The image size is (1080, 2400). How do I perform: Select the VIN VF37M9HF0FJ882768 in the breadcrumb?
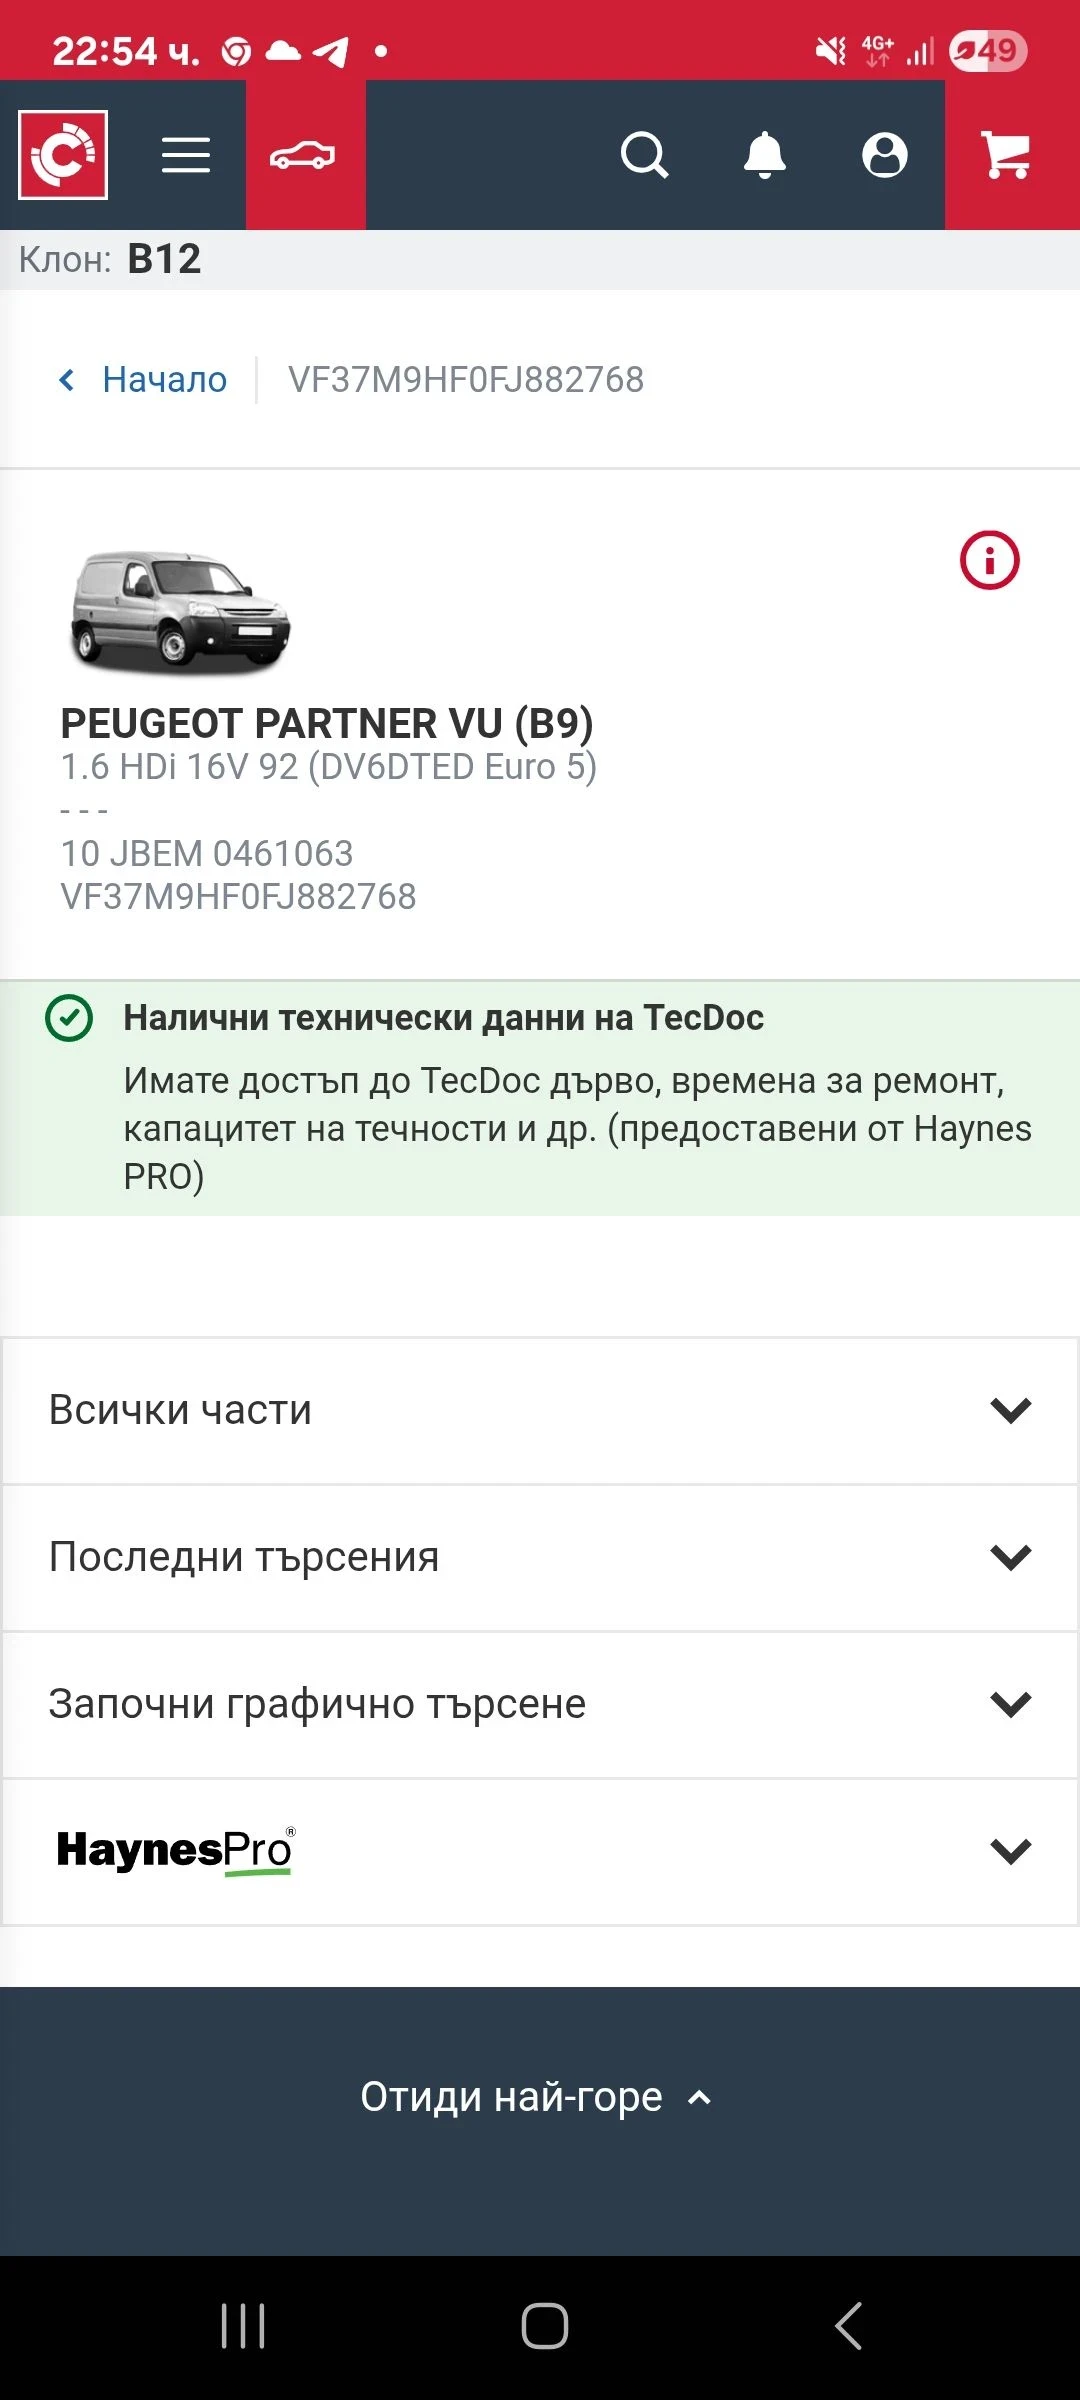(465, 380)
